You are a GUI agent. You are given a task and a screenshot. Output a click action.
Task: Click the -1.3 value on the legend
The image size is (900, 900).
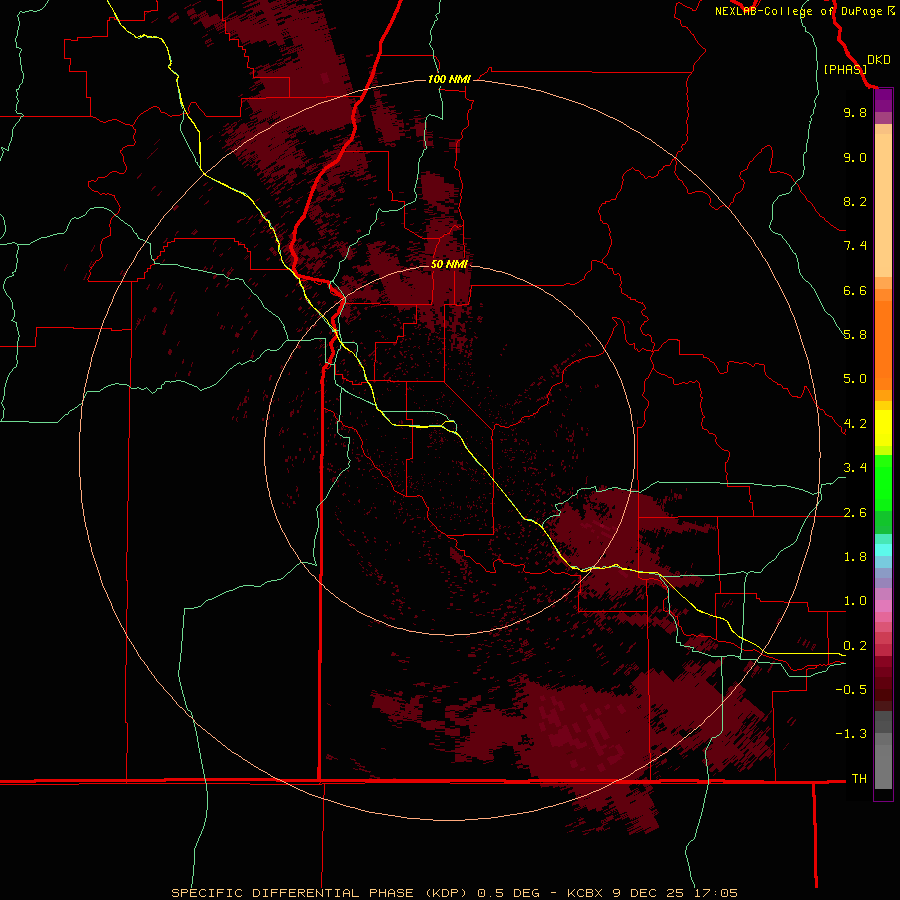tap(851, 734)
